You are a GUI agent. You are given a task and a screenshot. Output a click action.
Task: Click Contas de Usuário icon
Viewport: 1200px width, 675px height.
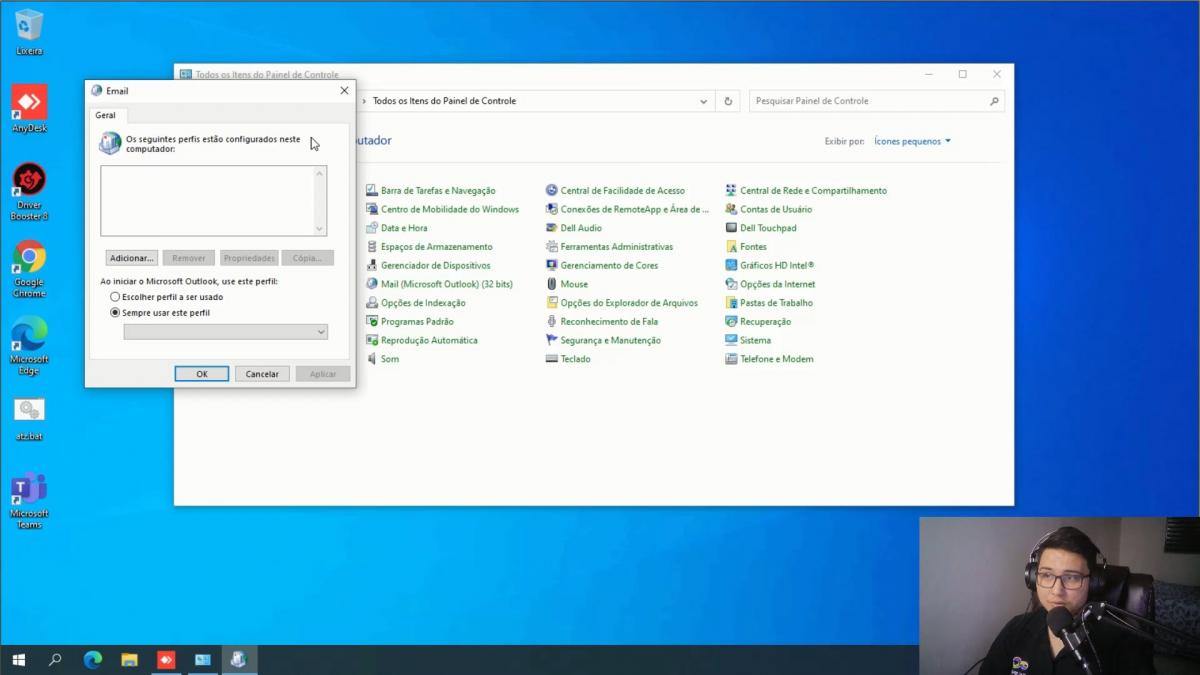(732, 209)
